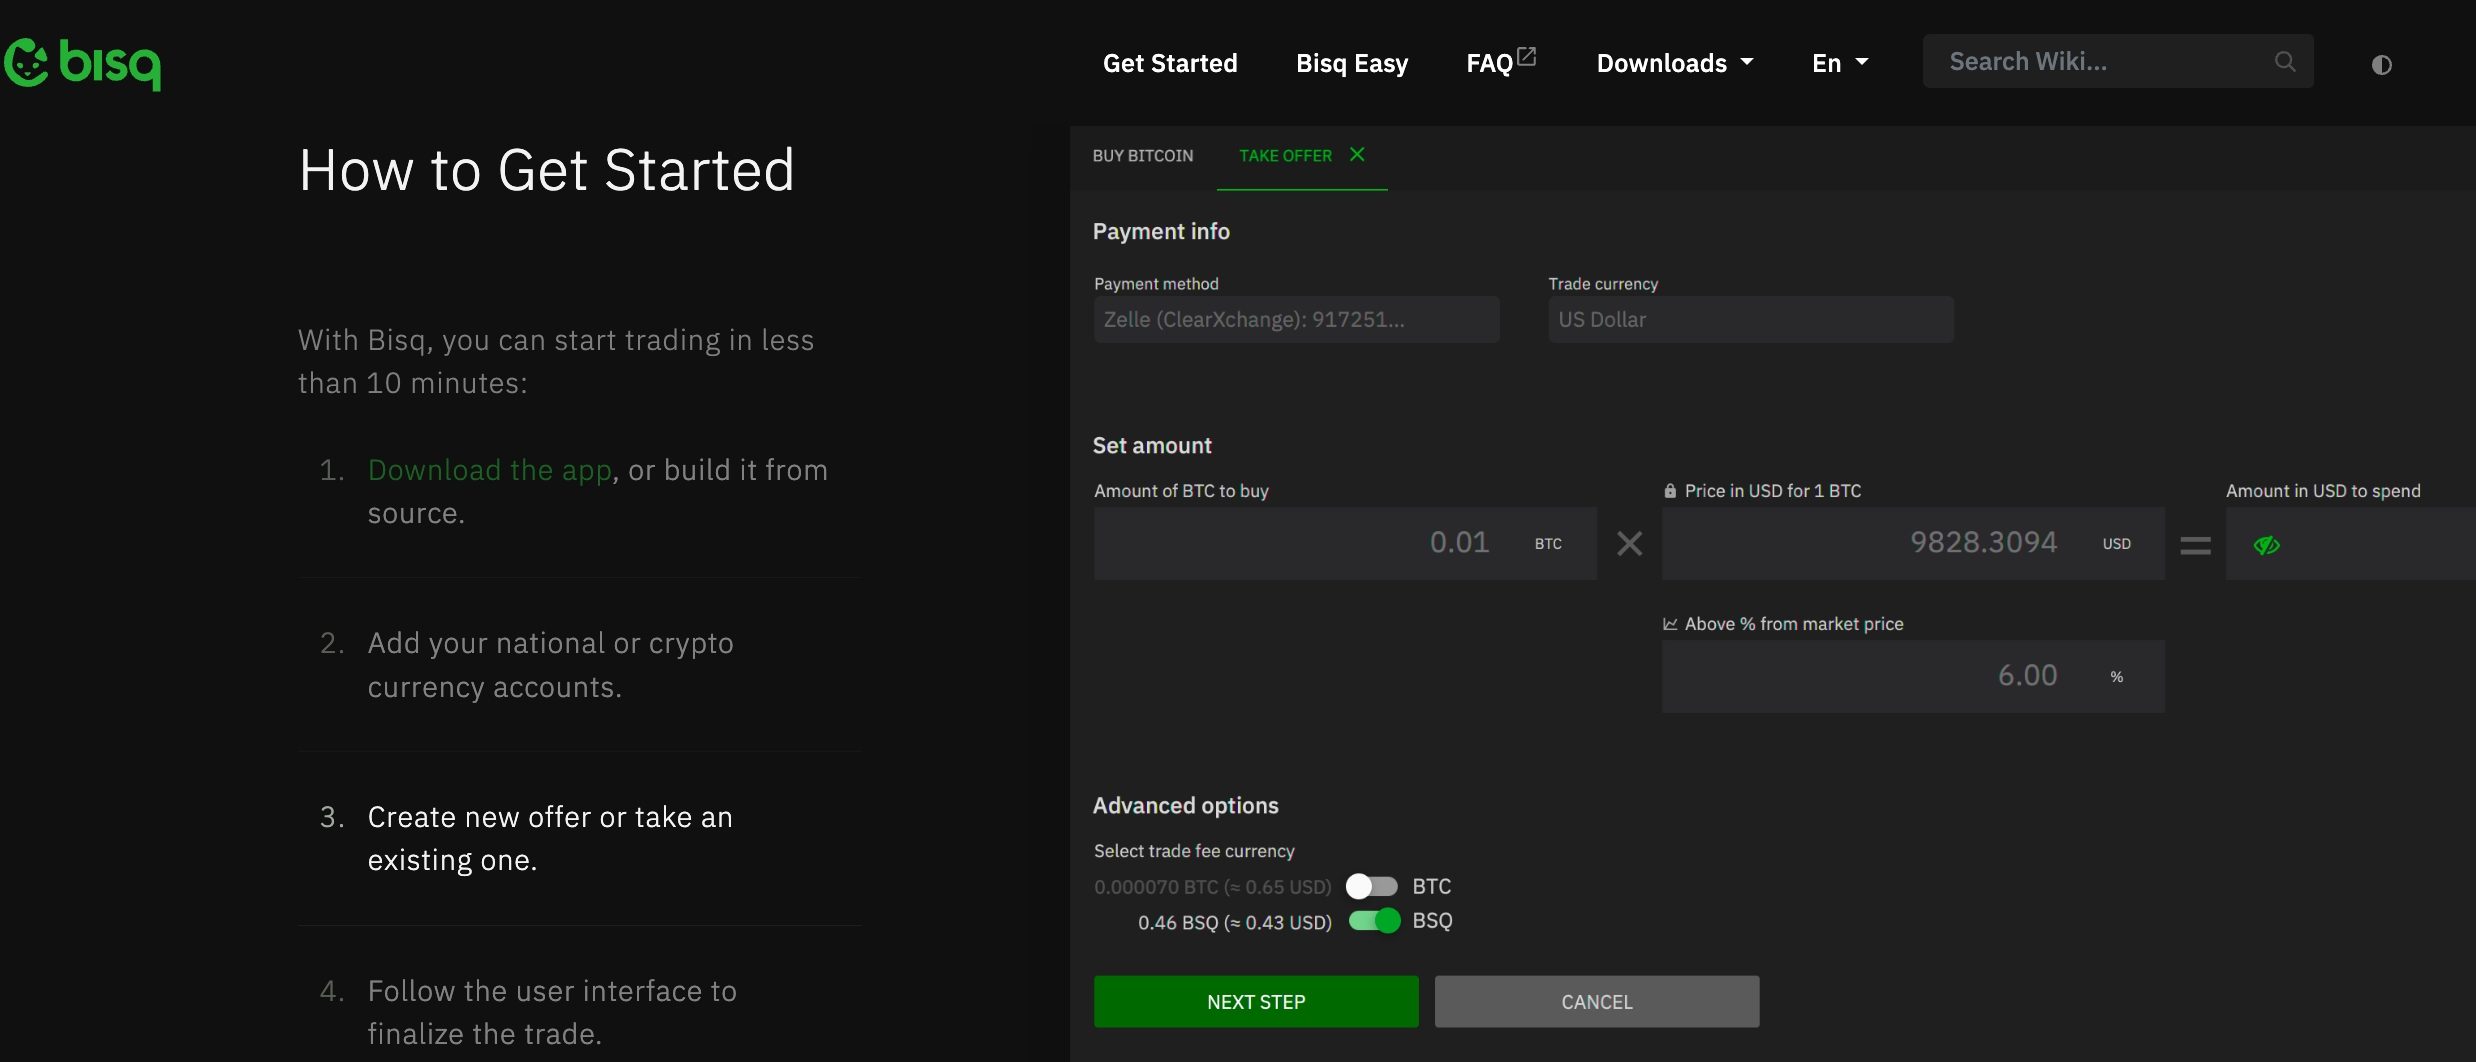Follow the Download the app link
This screenshot has width=2476, height=1062.
(x=490, y=470)
